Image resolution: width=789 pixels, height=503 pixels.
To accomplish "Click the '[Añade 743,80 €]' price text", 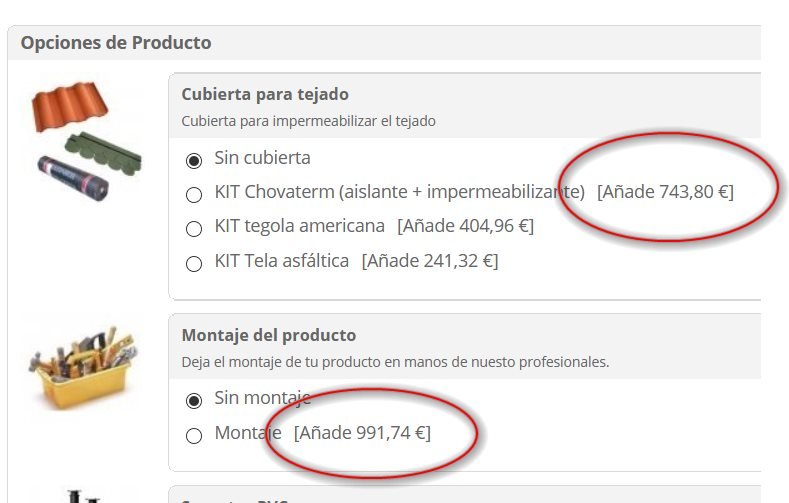I will click(665, 191).
